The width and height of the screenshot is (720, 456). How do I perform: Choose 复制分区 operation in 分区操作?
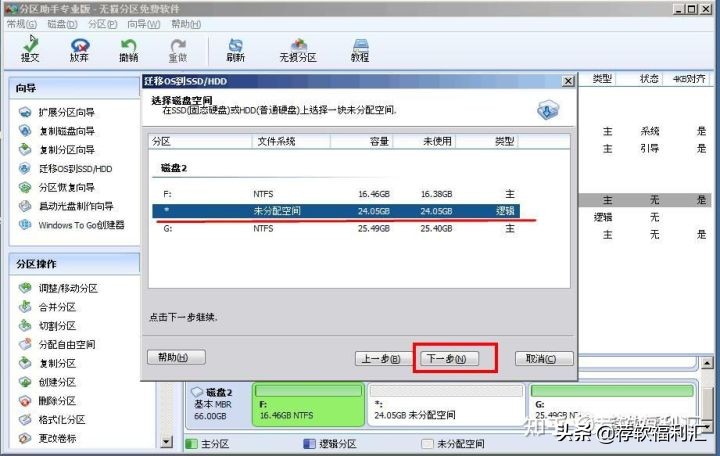57,363
